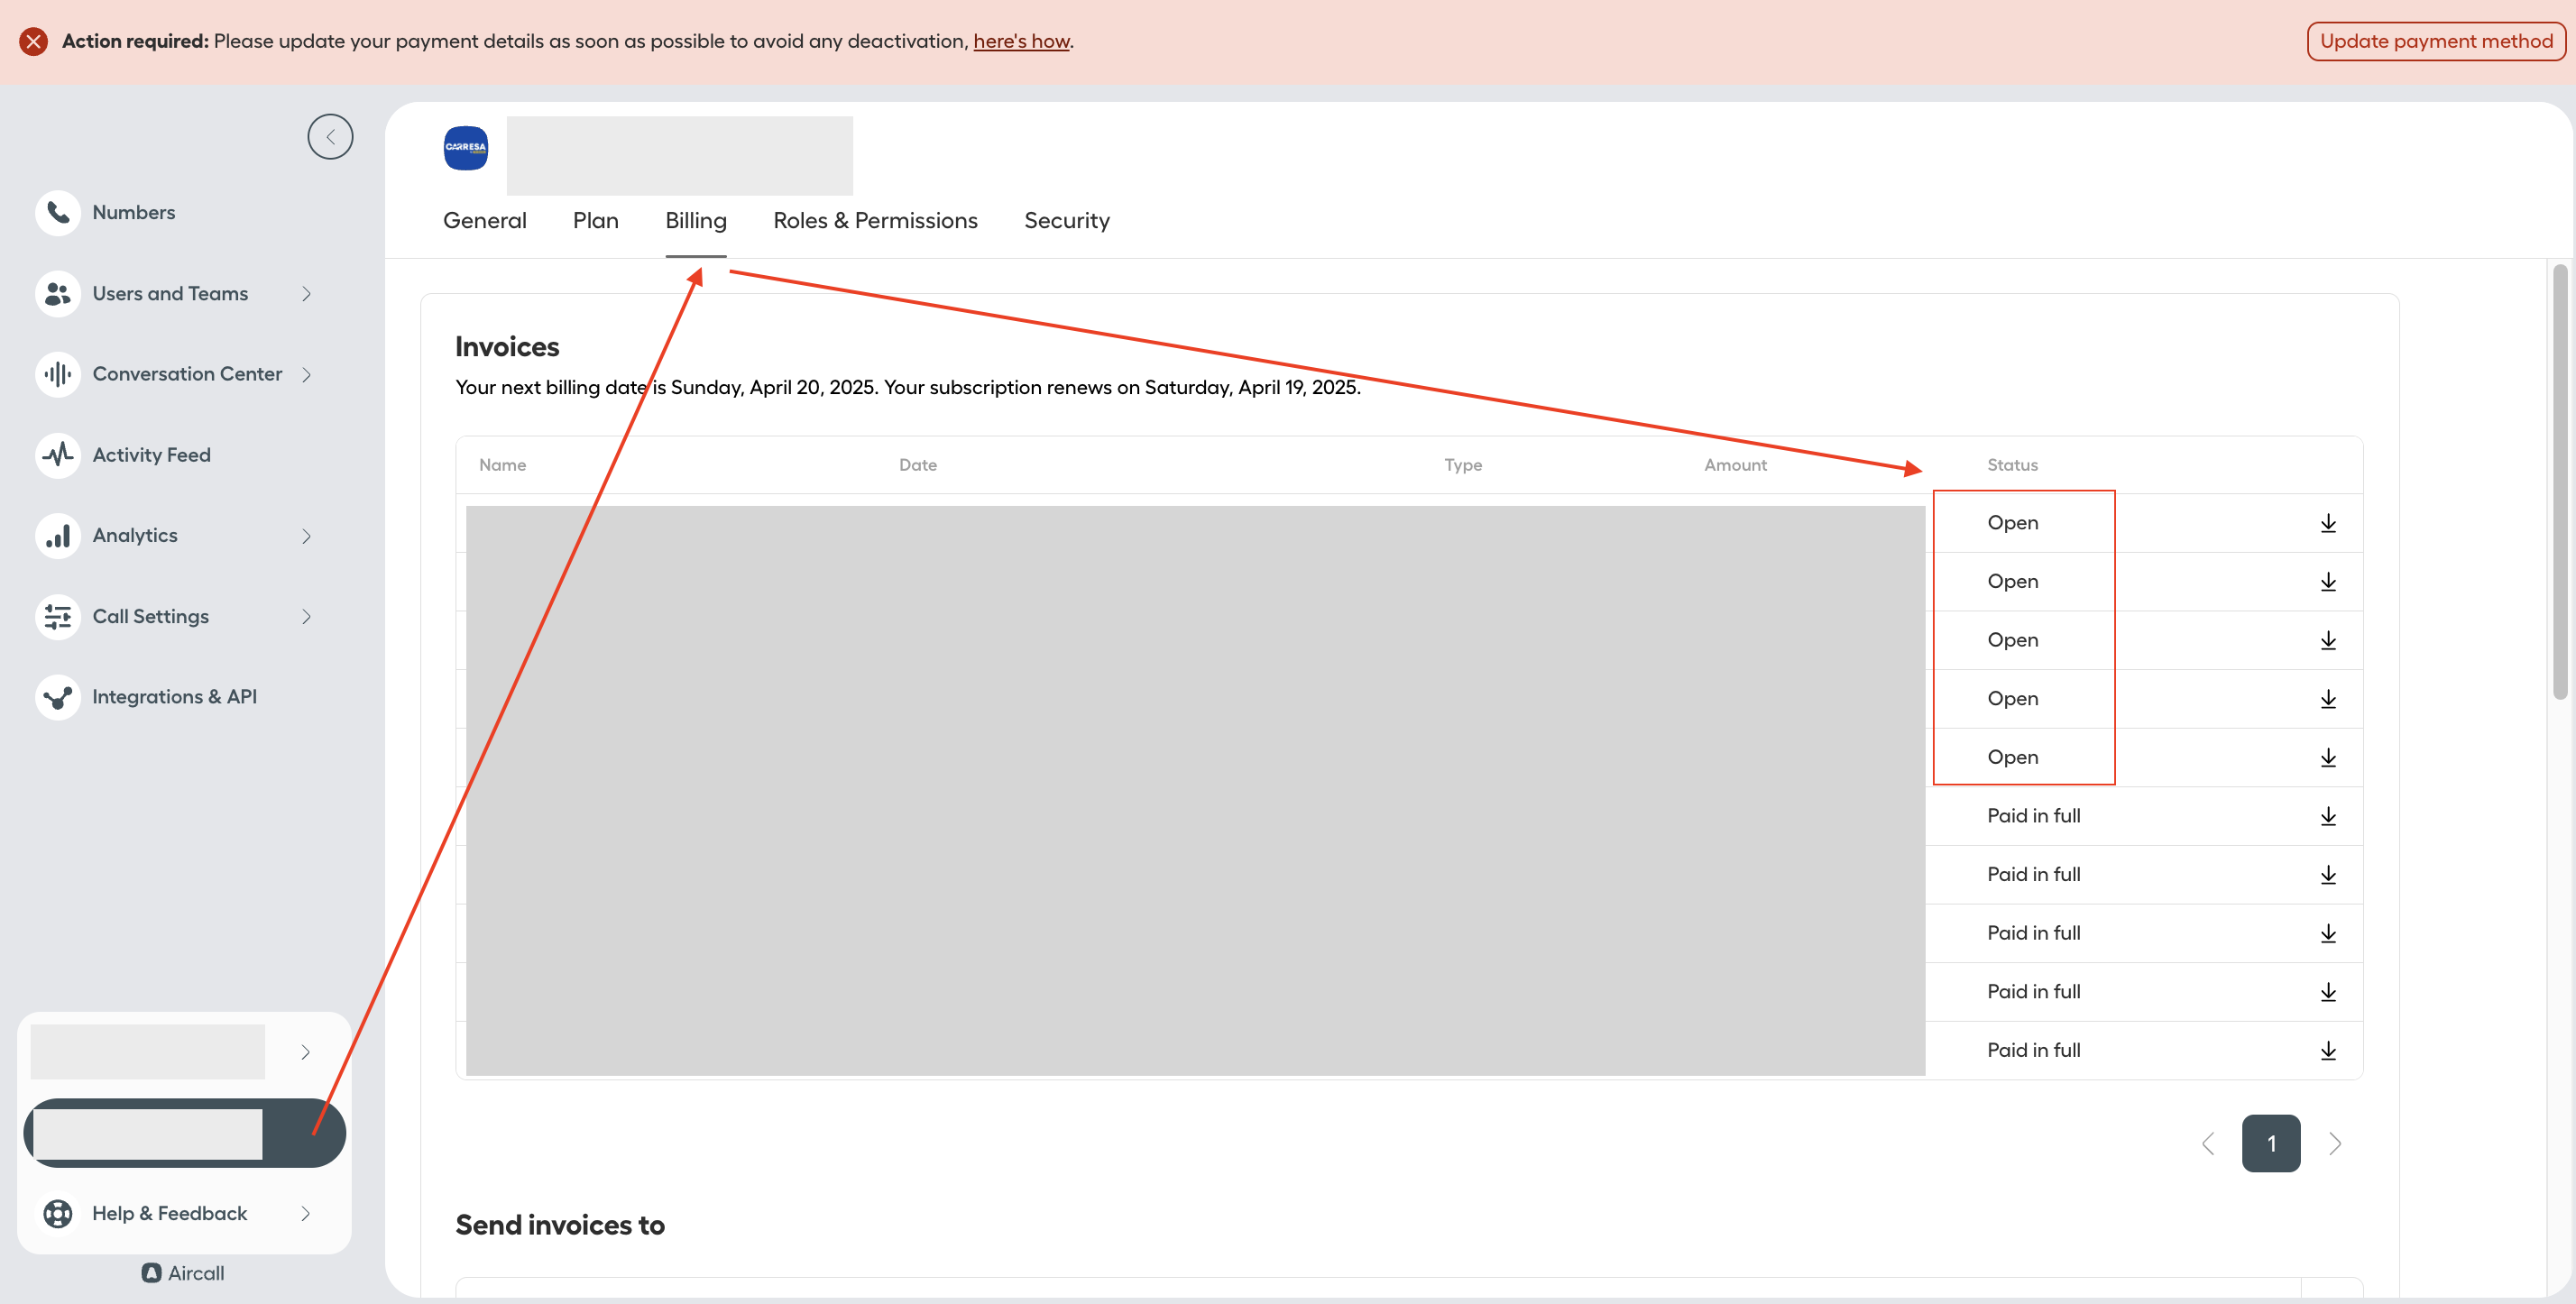Download the last Paid in full invoice
2576x1304 pixels.
[x=2328, y=1051]
